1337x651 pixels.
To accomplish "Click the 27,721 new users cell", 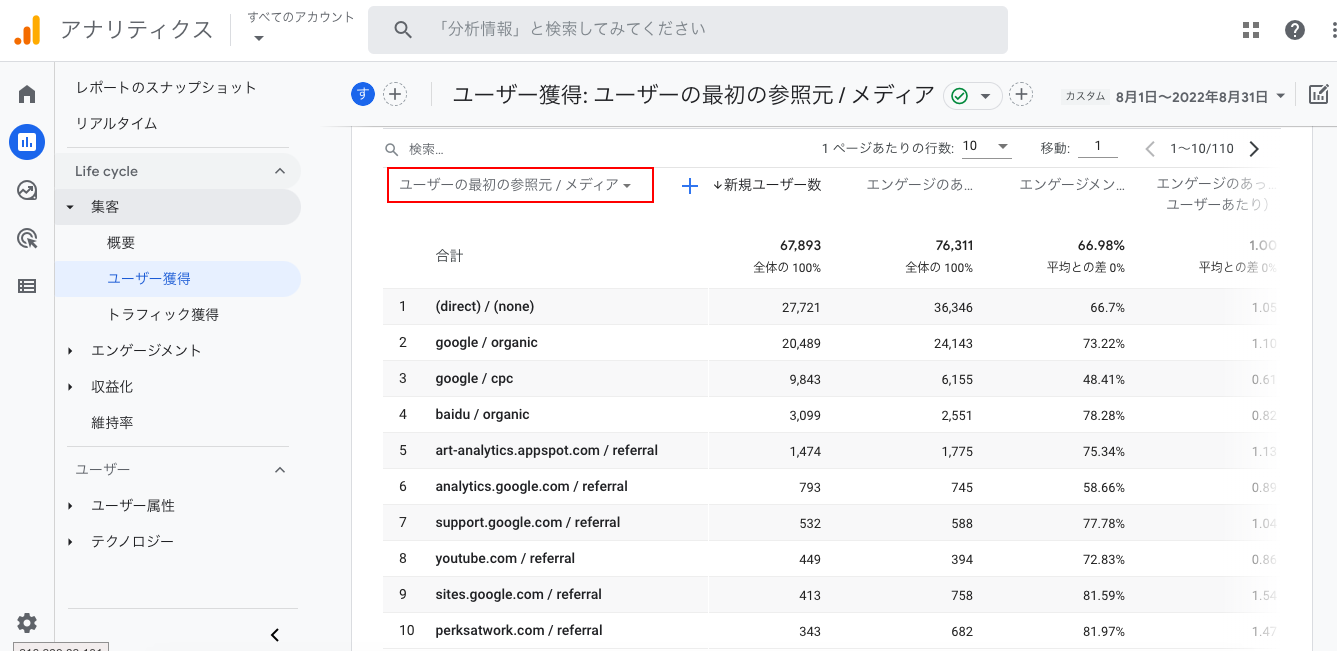I will [x=801, y=307].
